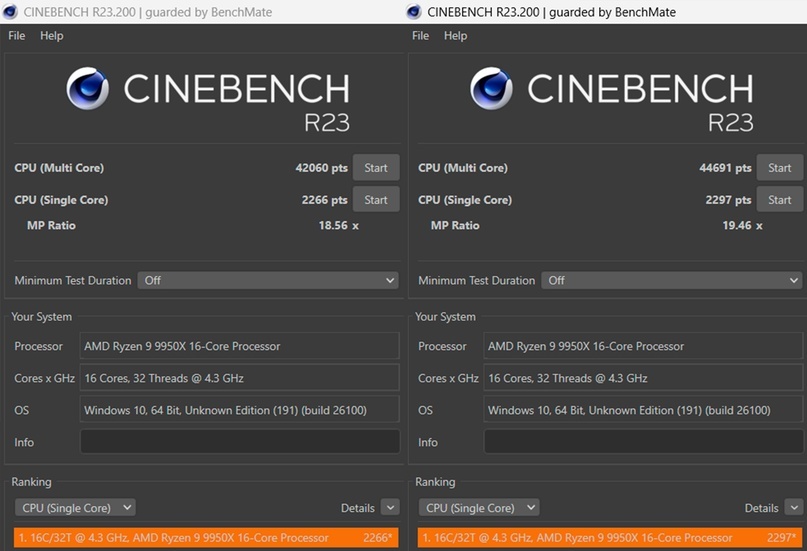The height and width of the screenshot is (551, 807).
Task: Select the orange ranking entry scoring 2266
Action: click(x=206, y=538)
